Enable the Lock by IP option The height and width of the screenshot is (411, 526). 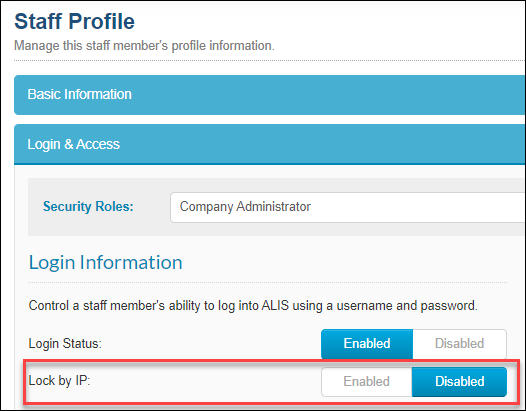coord(366,382)
